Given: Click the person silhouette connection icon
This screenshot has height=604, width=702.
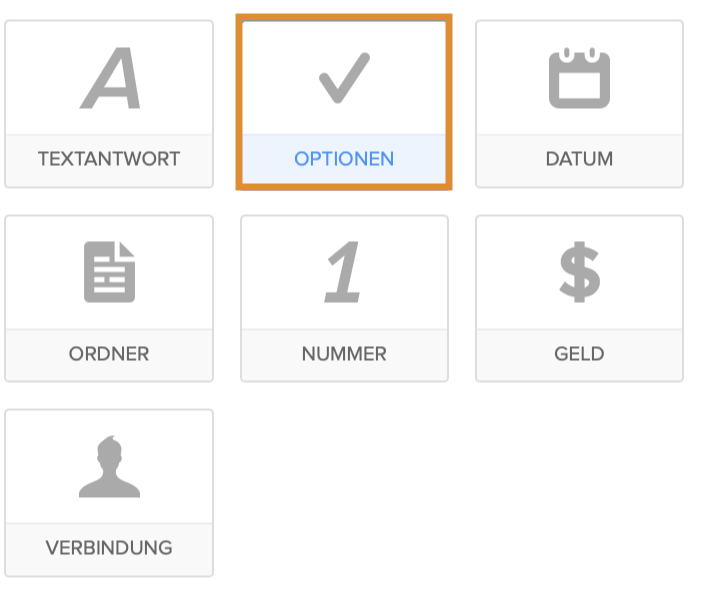Looking at the screenshot, I should 109,467.
